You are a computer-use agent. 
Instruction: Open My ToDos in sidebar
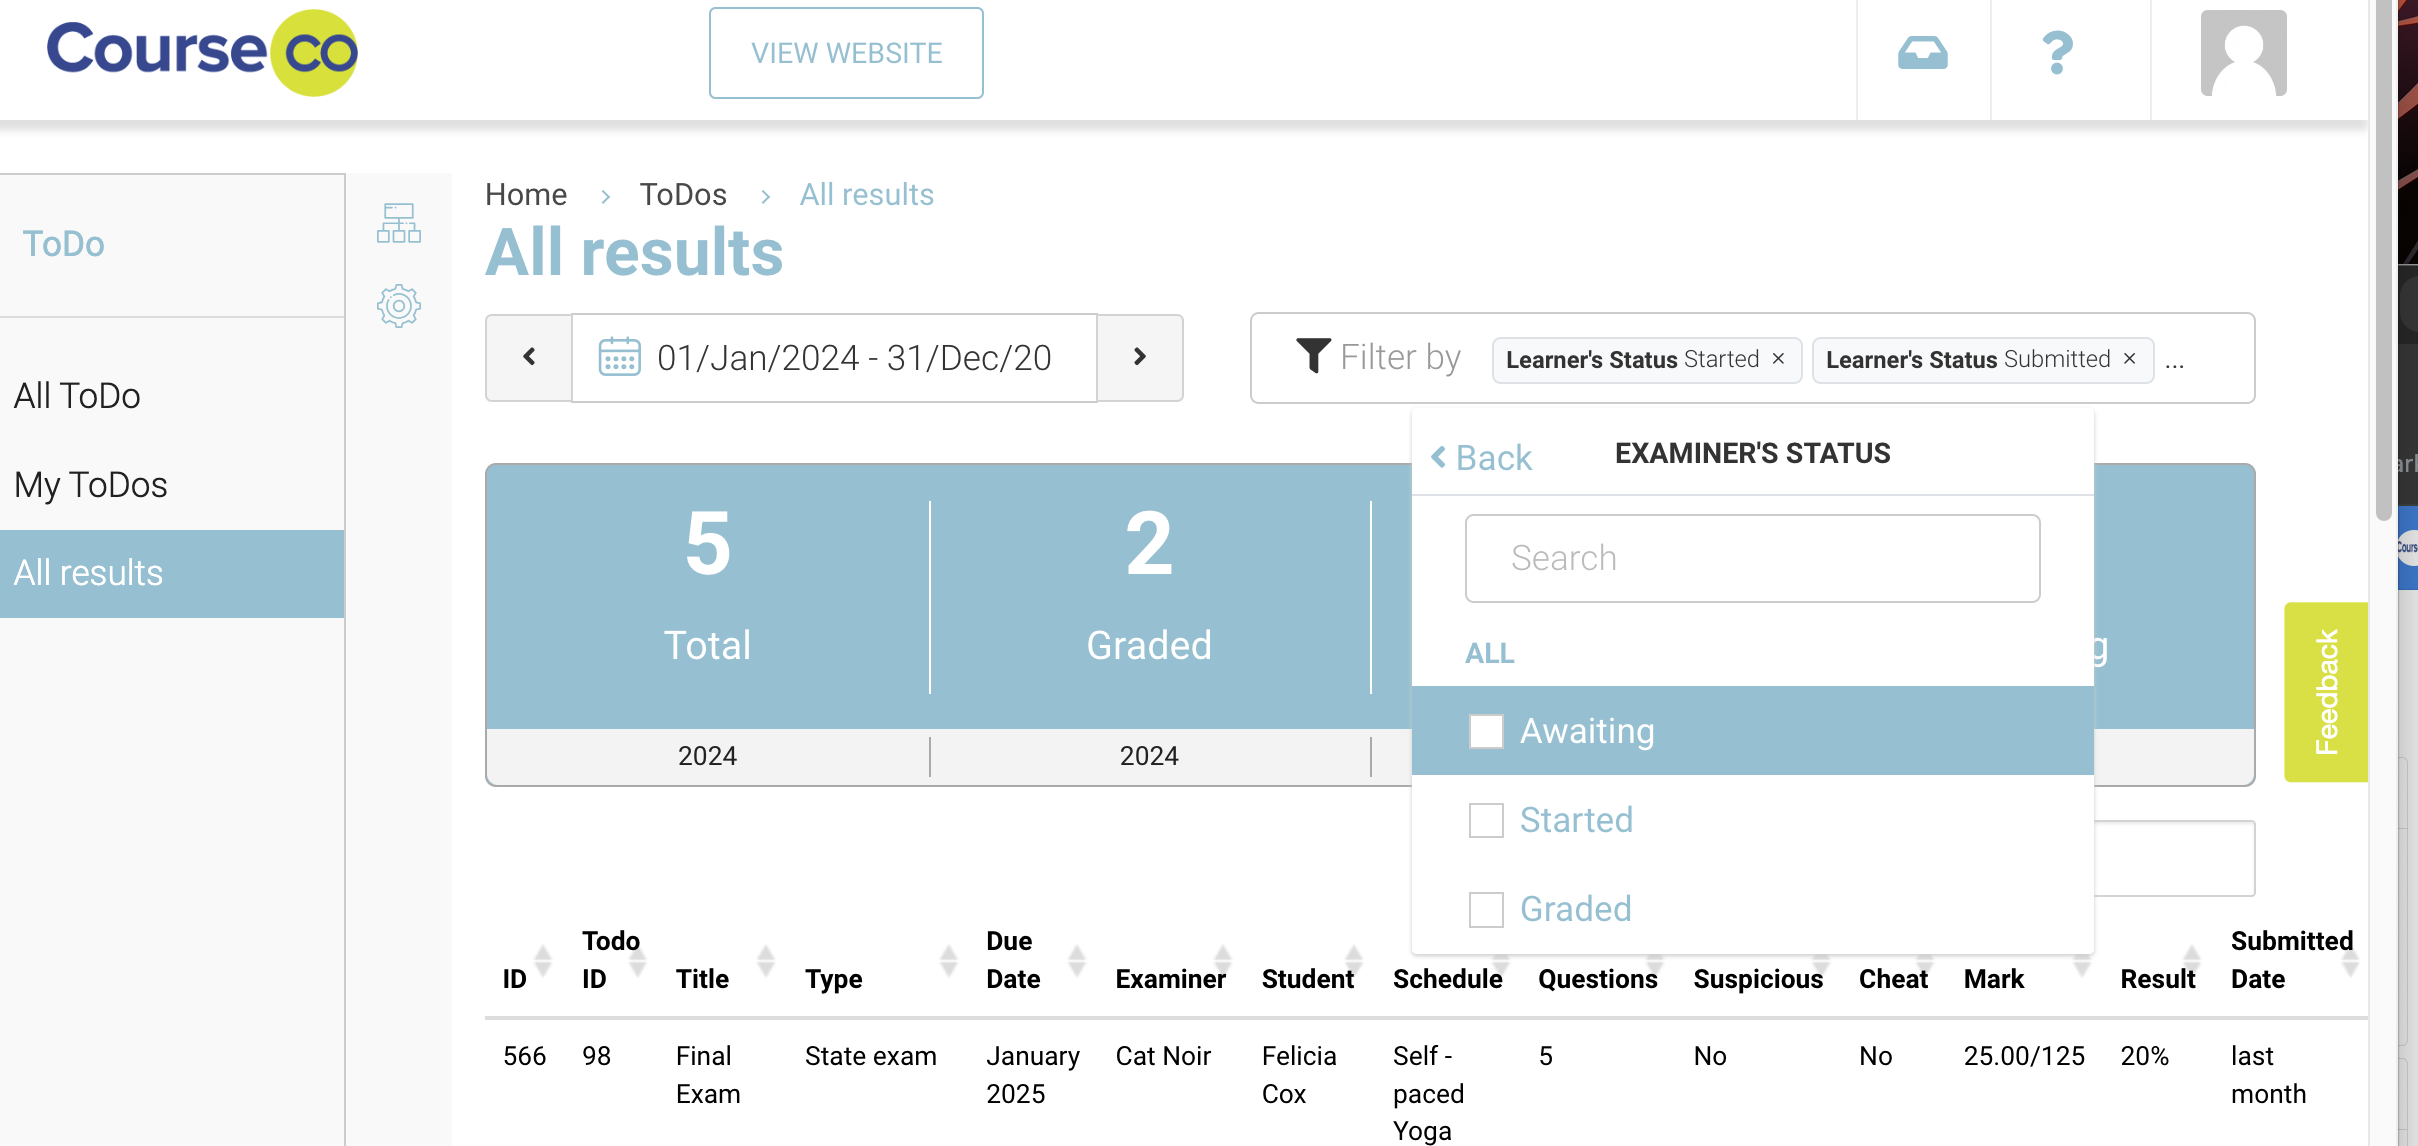[x=91, y=485]
